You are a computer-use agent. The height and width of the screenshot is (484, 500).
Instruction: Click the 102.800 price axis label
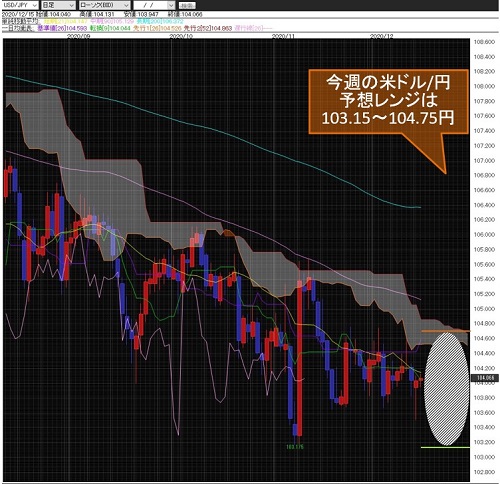pos(484,472)
